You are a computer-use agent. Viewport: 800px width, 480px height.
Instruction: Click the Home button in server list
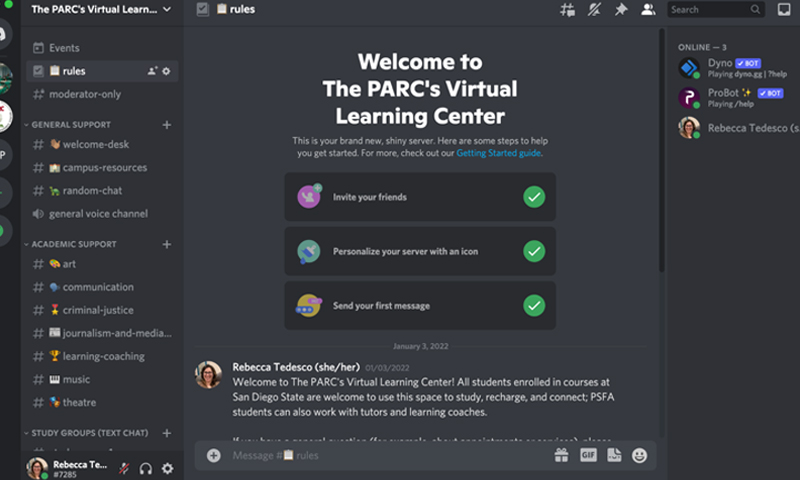click(x=2, y=34)
